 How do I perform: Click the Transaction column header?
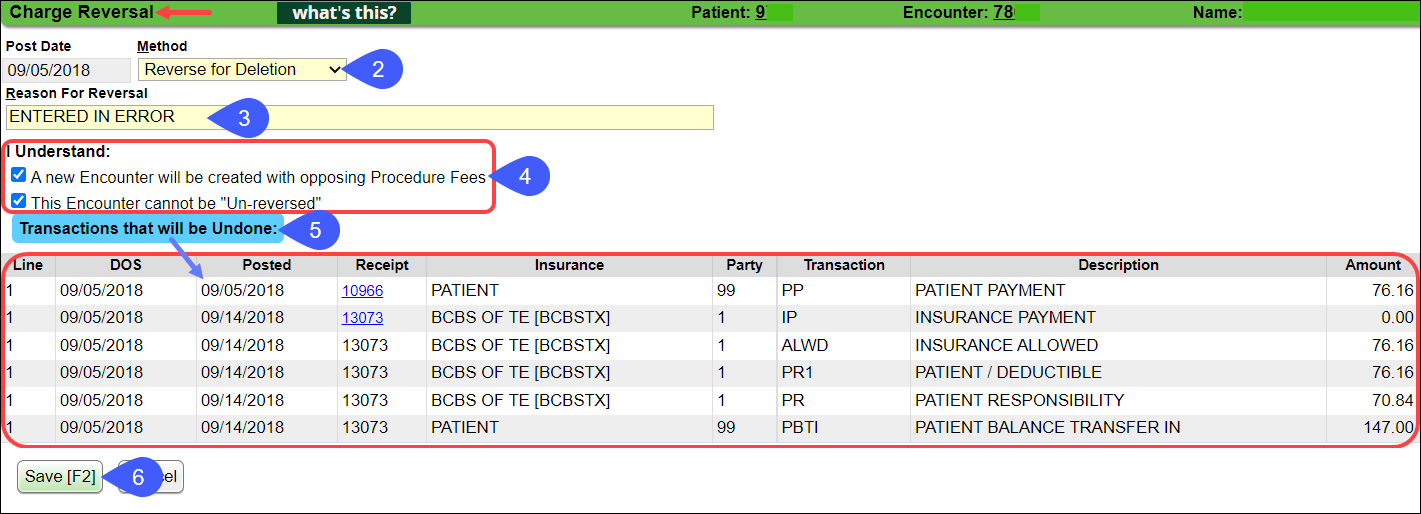[x=844, y=265]
